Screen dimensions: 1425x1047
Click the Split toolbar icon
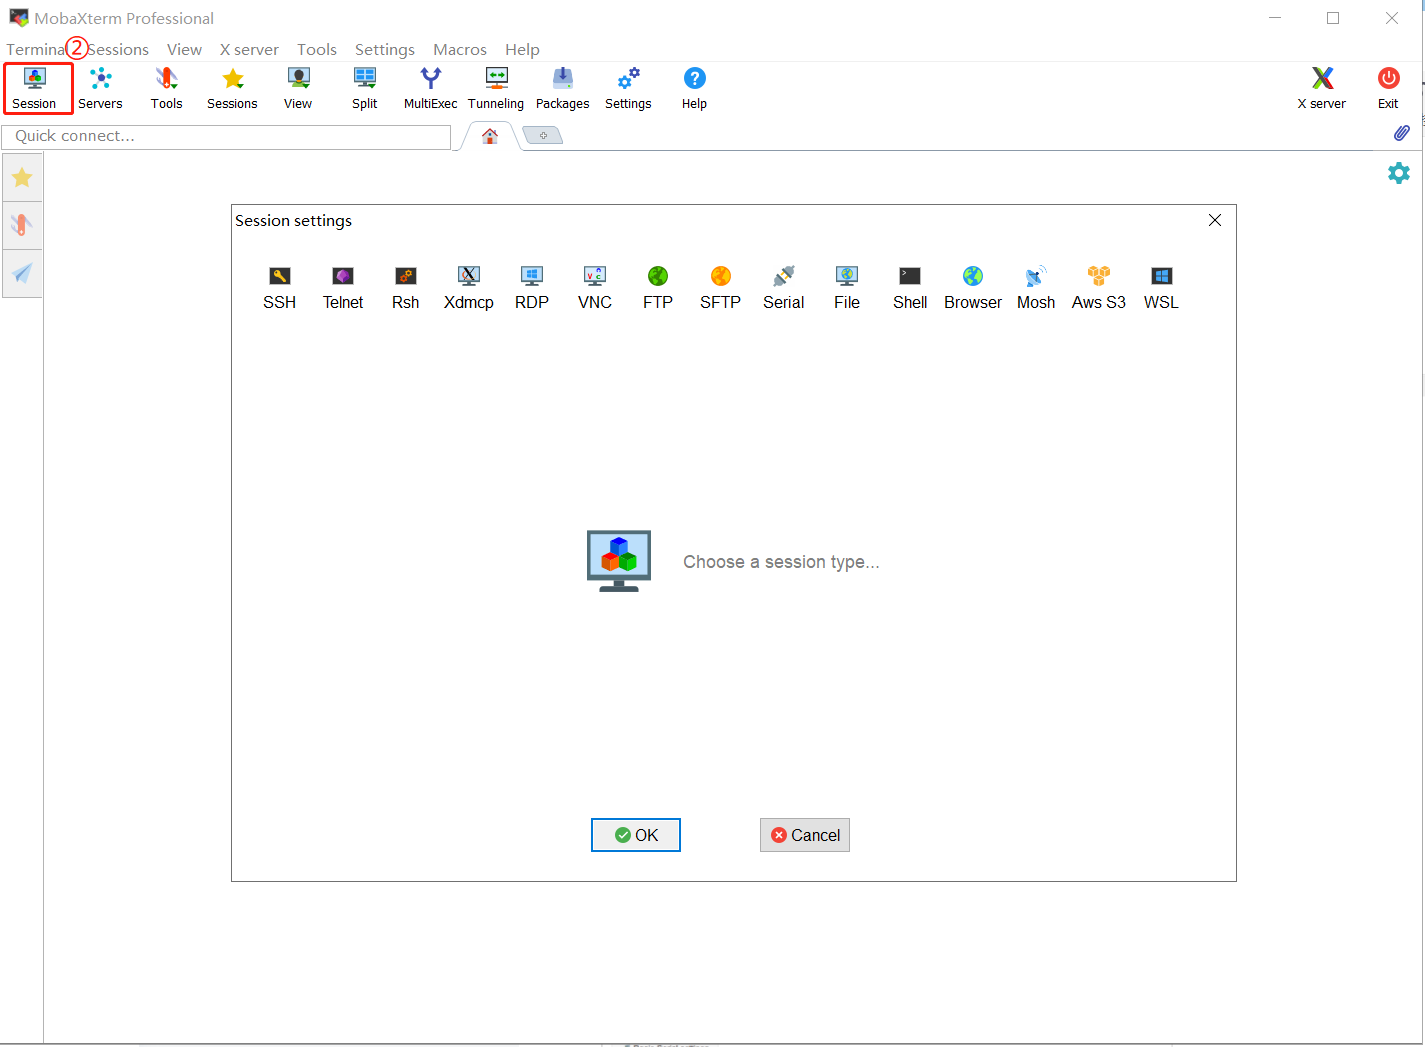point(365,88)
